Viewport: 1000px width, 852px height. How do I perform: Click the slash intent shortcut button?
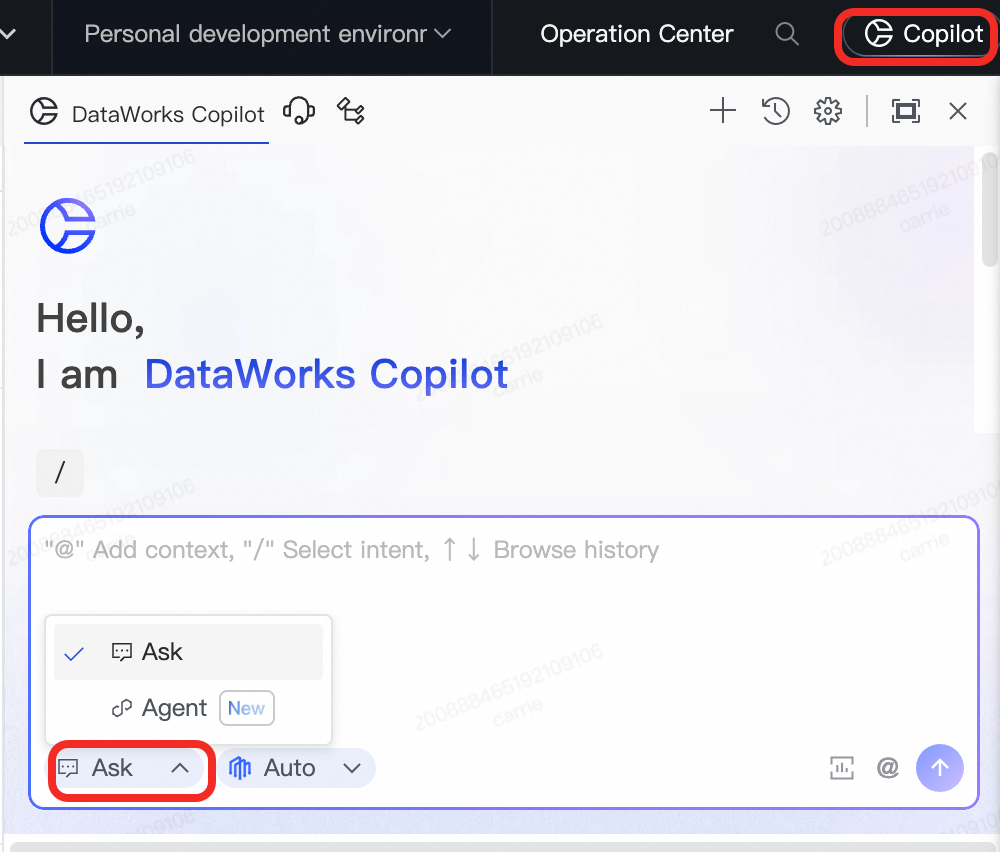click(x=60, y=473)
